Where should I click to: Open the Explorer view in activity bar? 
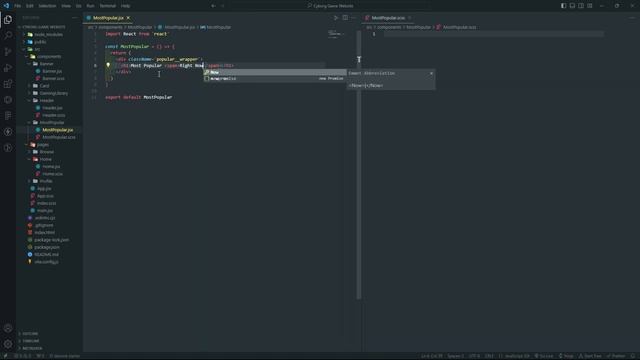pos(8,20)
